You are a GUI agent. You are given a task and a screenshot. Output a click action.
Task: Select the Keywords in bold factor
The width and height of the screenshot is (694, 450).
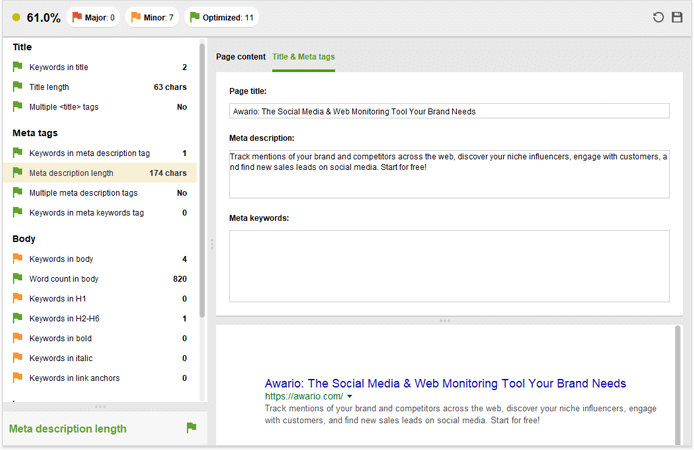click(100, 338)
